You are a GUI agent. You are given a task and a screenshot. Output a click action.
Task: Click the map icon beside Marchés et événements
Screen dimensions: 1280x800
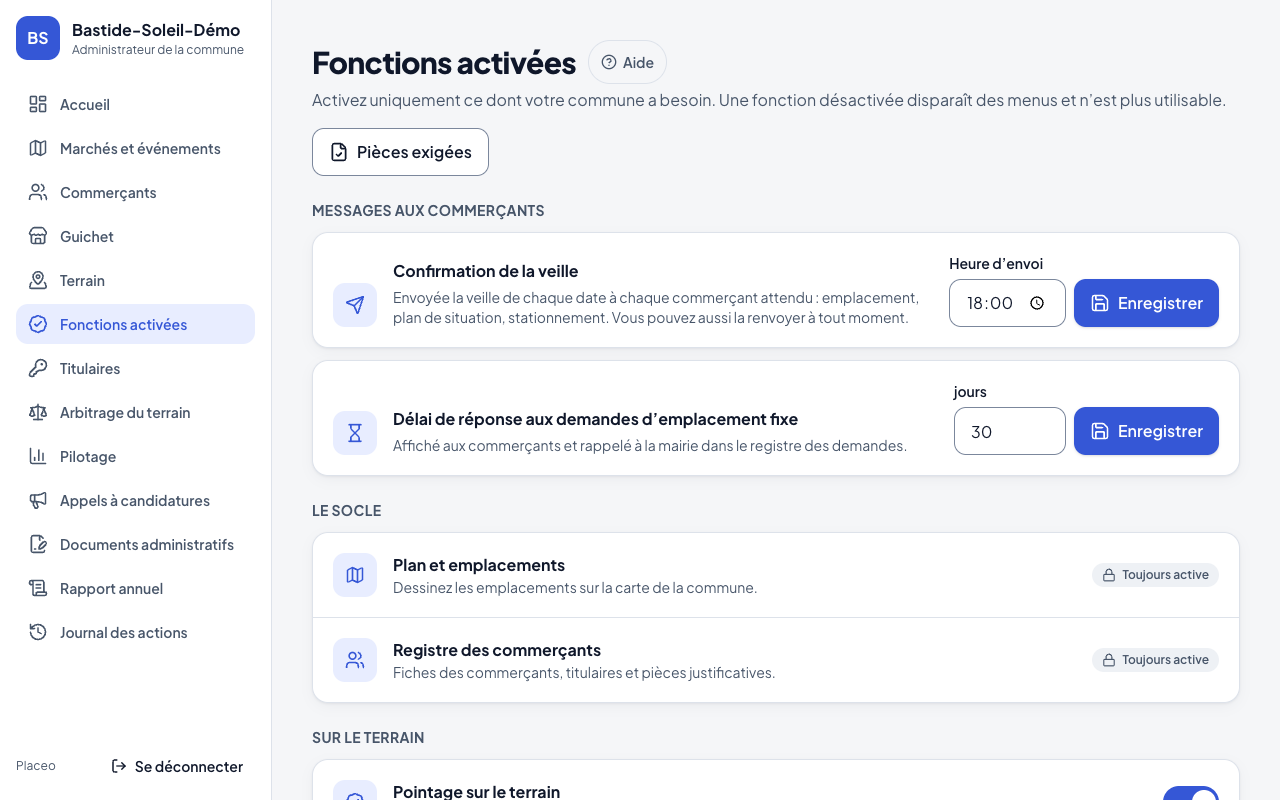pyautogui.click(x=38, y=148)
